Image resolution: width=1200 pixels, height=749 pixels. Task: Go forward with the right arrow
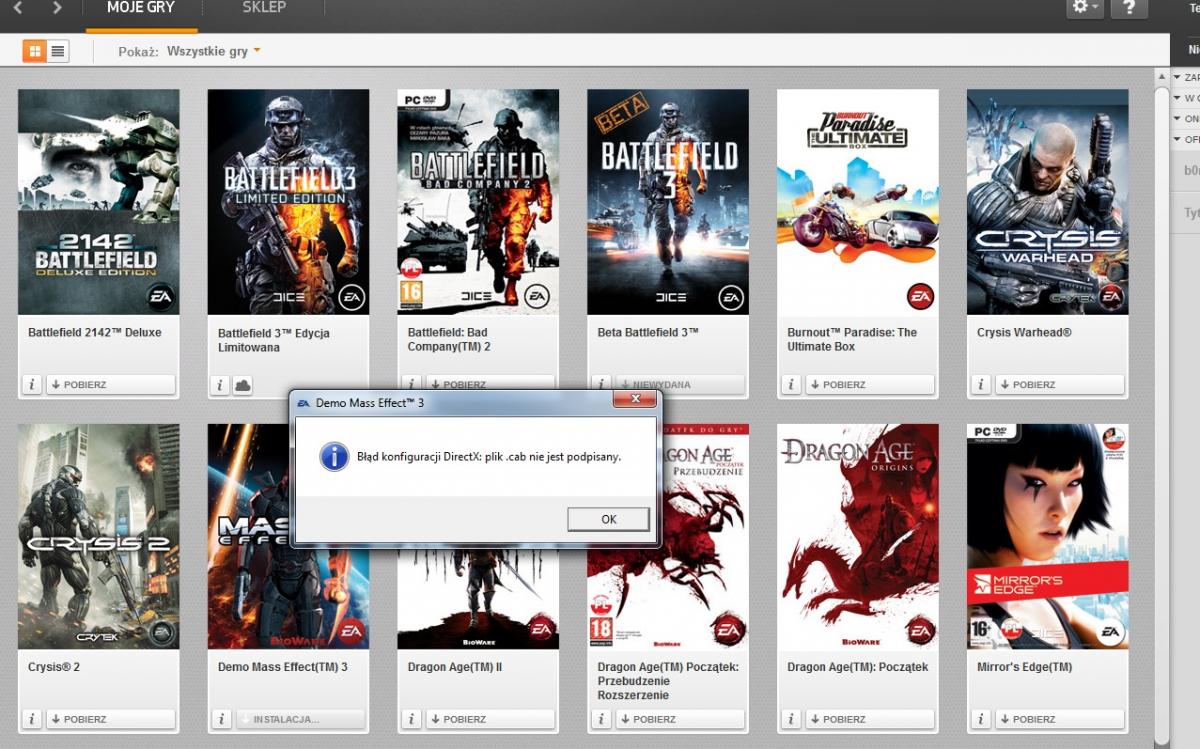click(56, 8)
